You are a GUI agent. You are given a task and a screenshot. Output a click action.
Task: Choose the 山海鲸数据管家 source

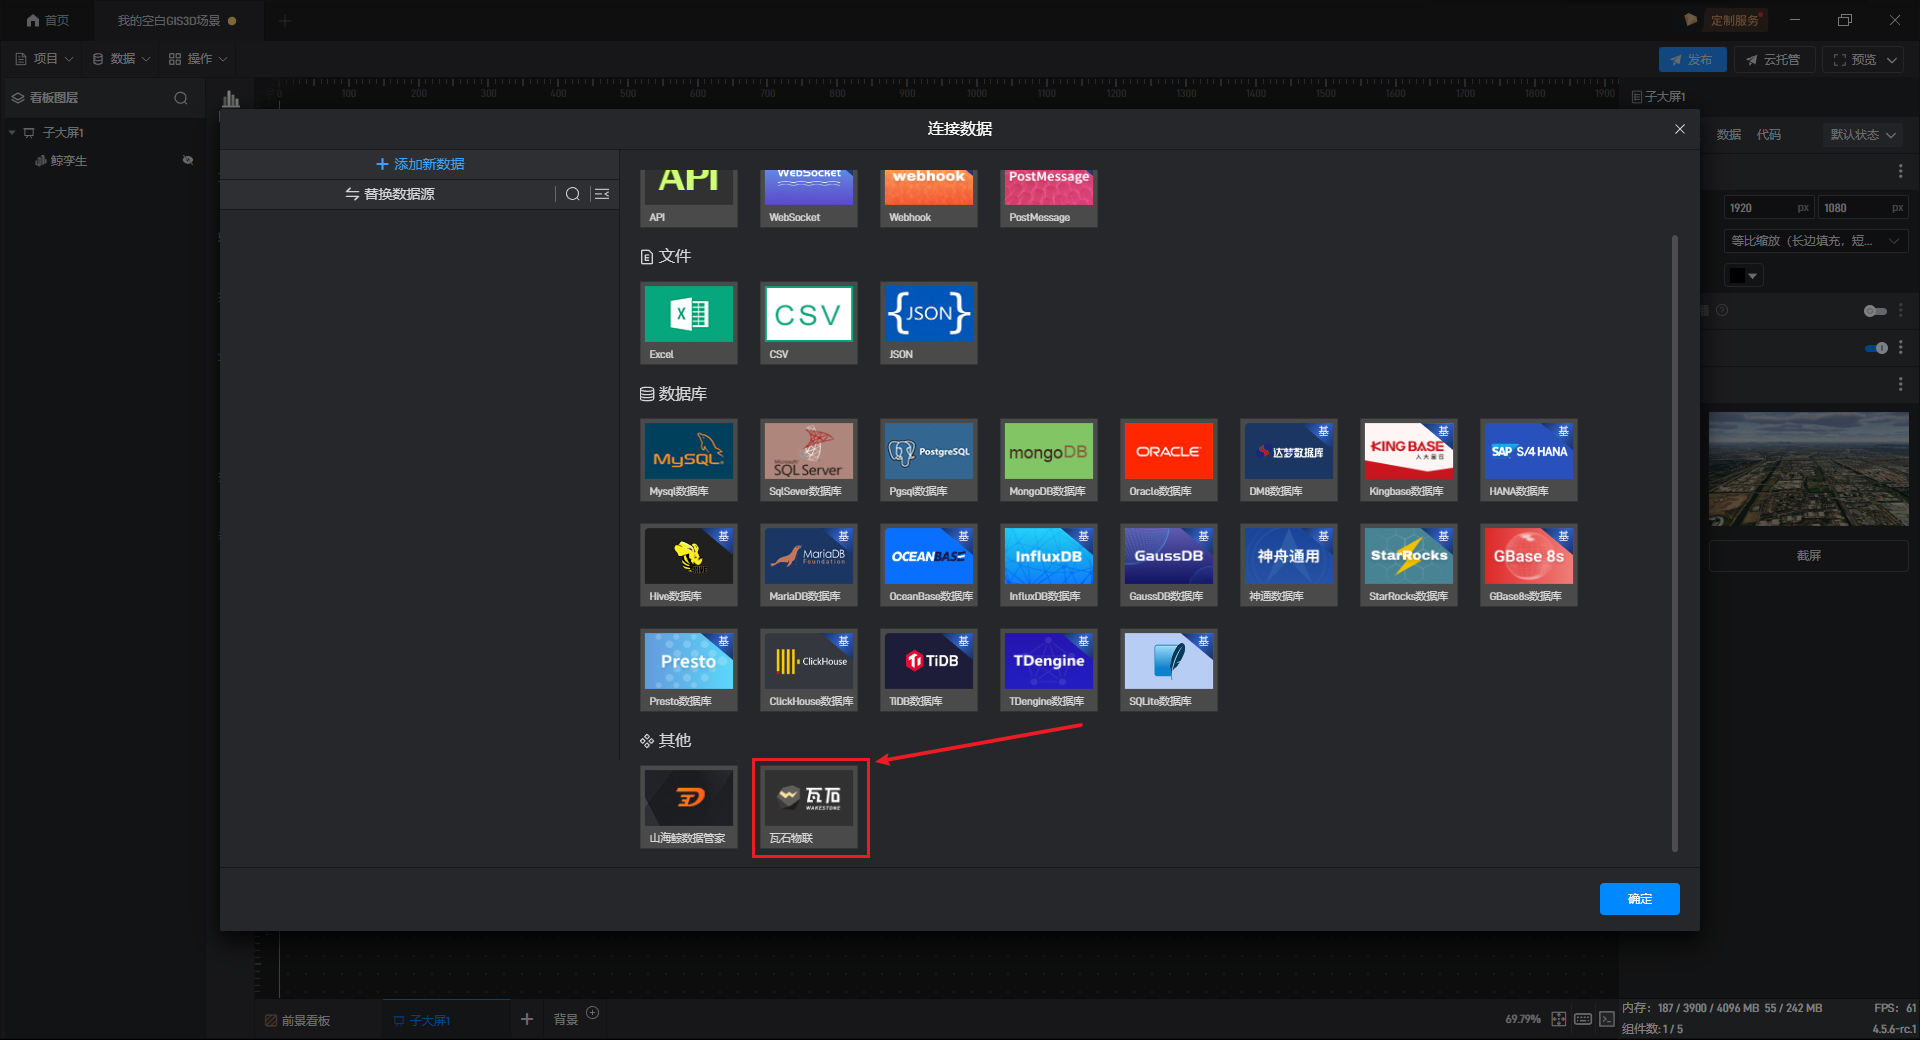click(x=689, y=807)
